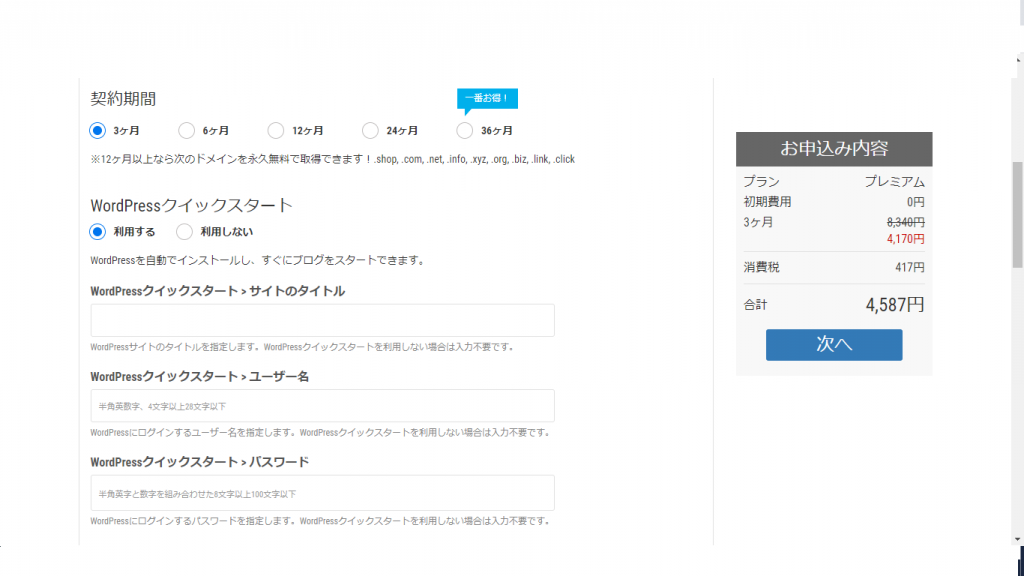Click the help text under the username field
Screen dimensions: 1024x576
321,433
